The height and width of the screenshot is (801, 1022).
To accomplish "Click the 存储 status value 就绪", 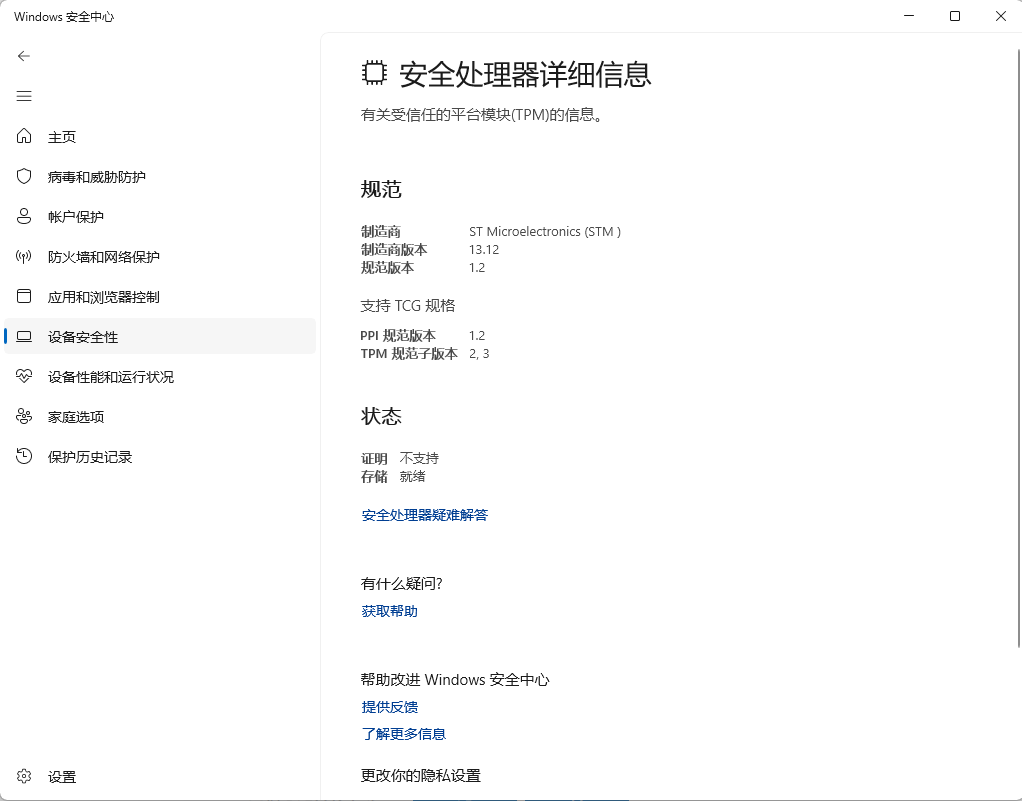I will (412, 476).
